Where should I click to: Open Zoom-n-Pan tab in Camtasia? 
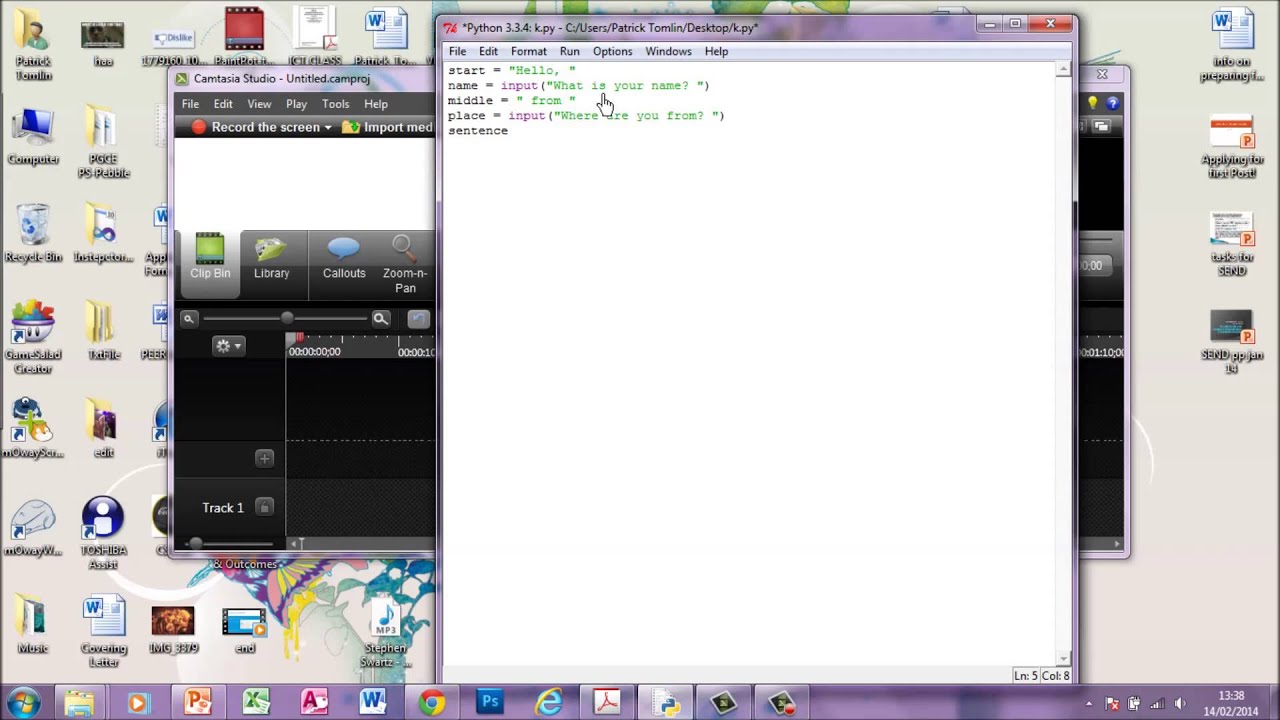[x=405, y=265]
